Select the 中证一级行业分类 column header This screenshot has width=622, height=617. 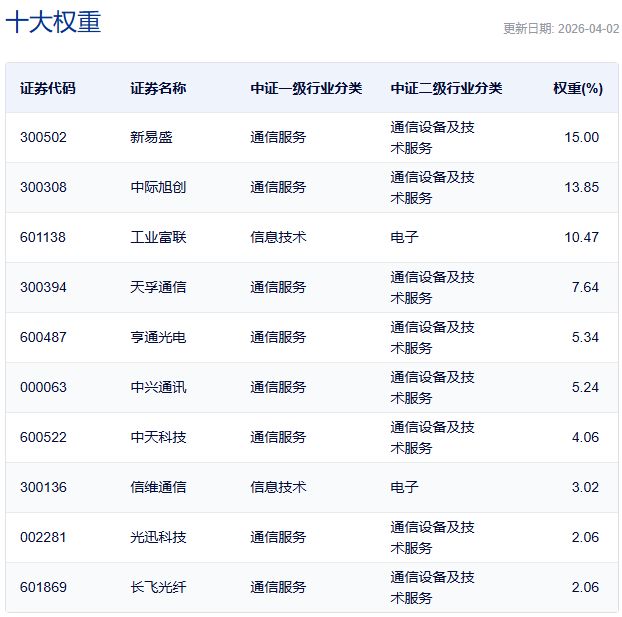click(x=306, y=88)
